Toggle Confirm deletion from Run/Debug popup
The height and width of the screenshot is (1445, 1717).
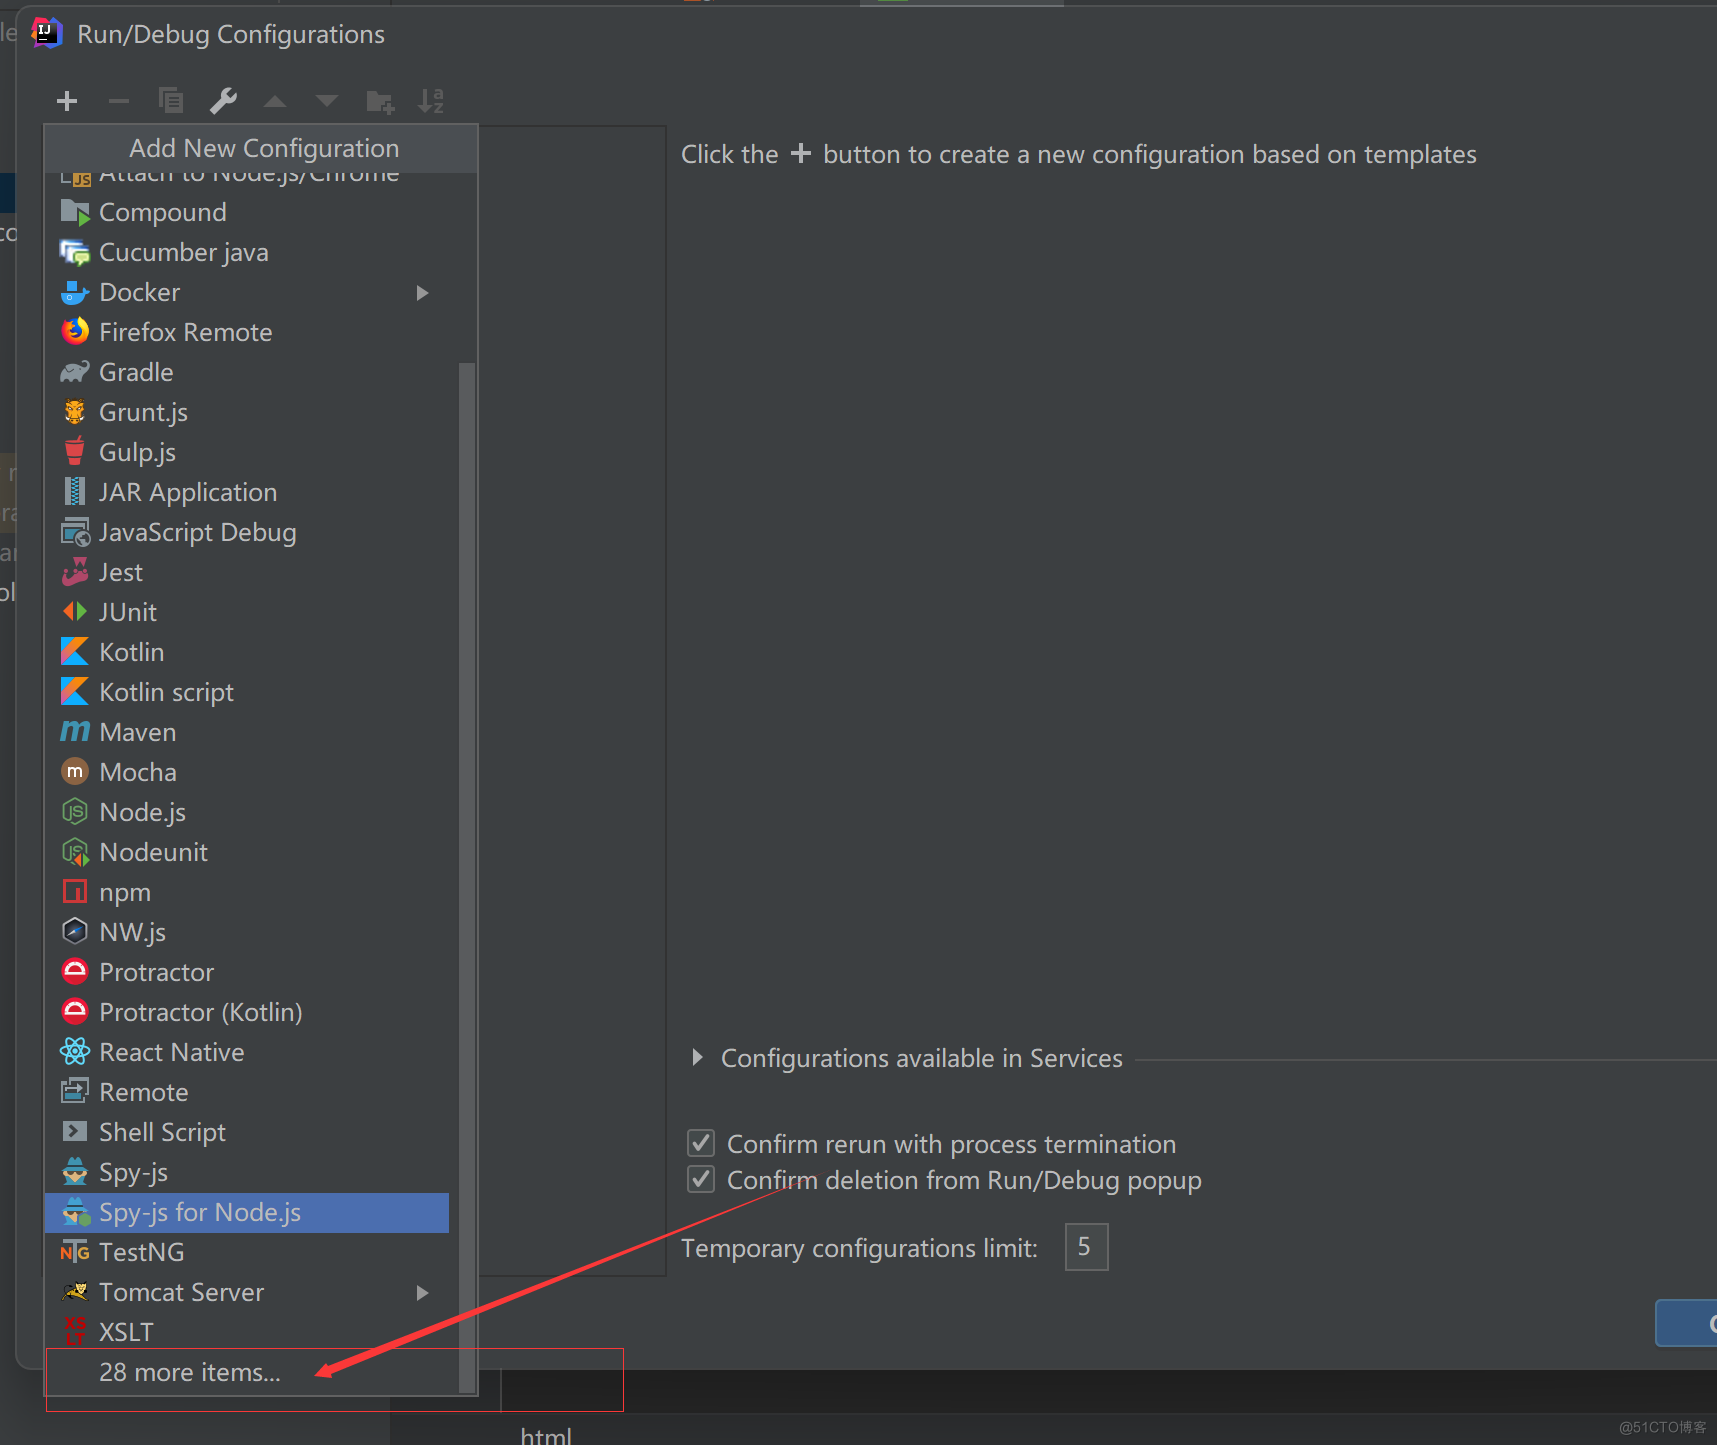701,1180
